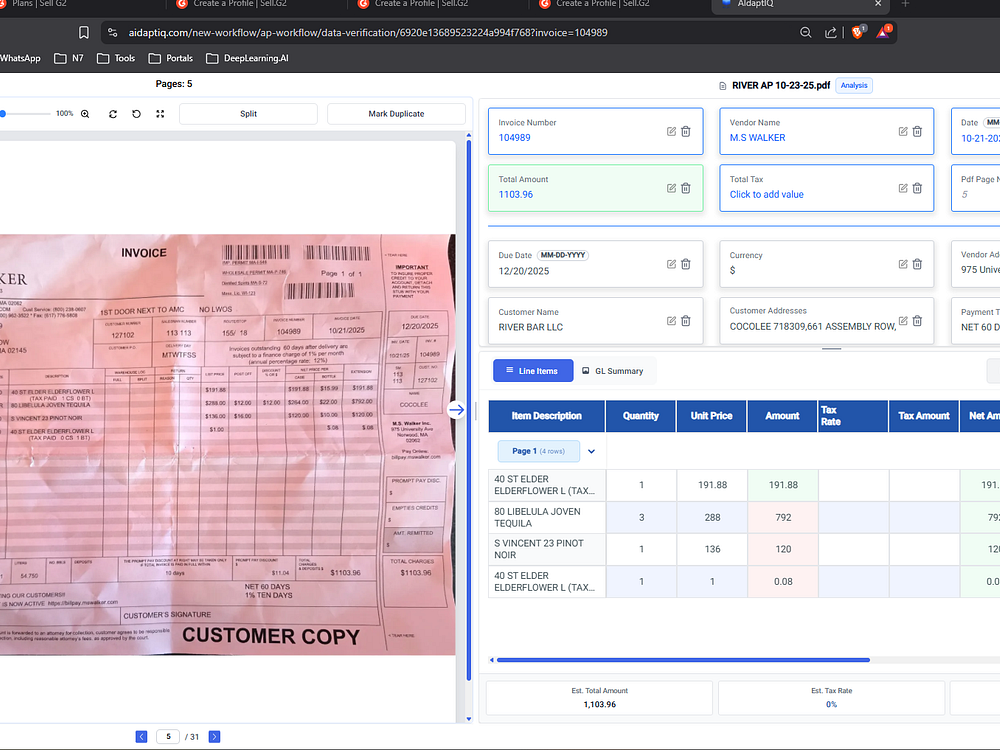
Task: Go to previous PDF page
Action: coord(142,737)
